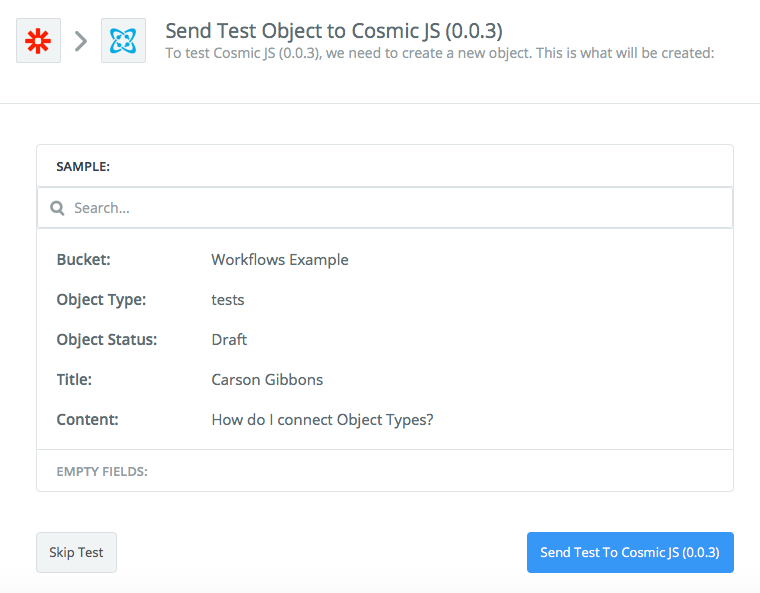Select the Object Type label
Image resolution: width=760 pixels, height=593 pixels.
[x=101, y=300]
